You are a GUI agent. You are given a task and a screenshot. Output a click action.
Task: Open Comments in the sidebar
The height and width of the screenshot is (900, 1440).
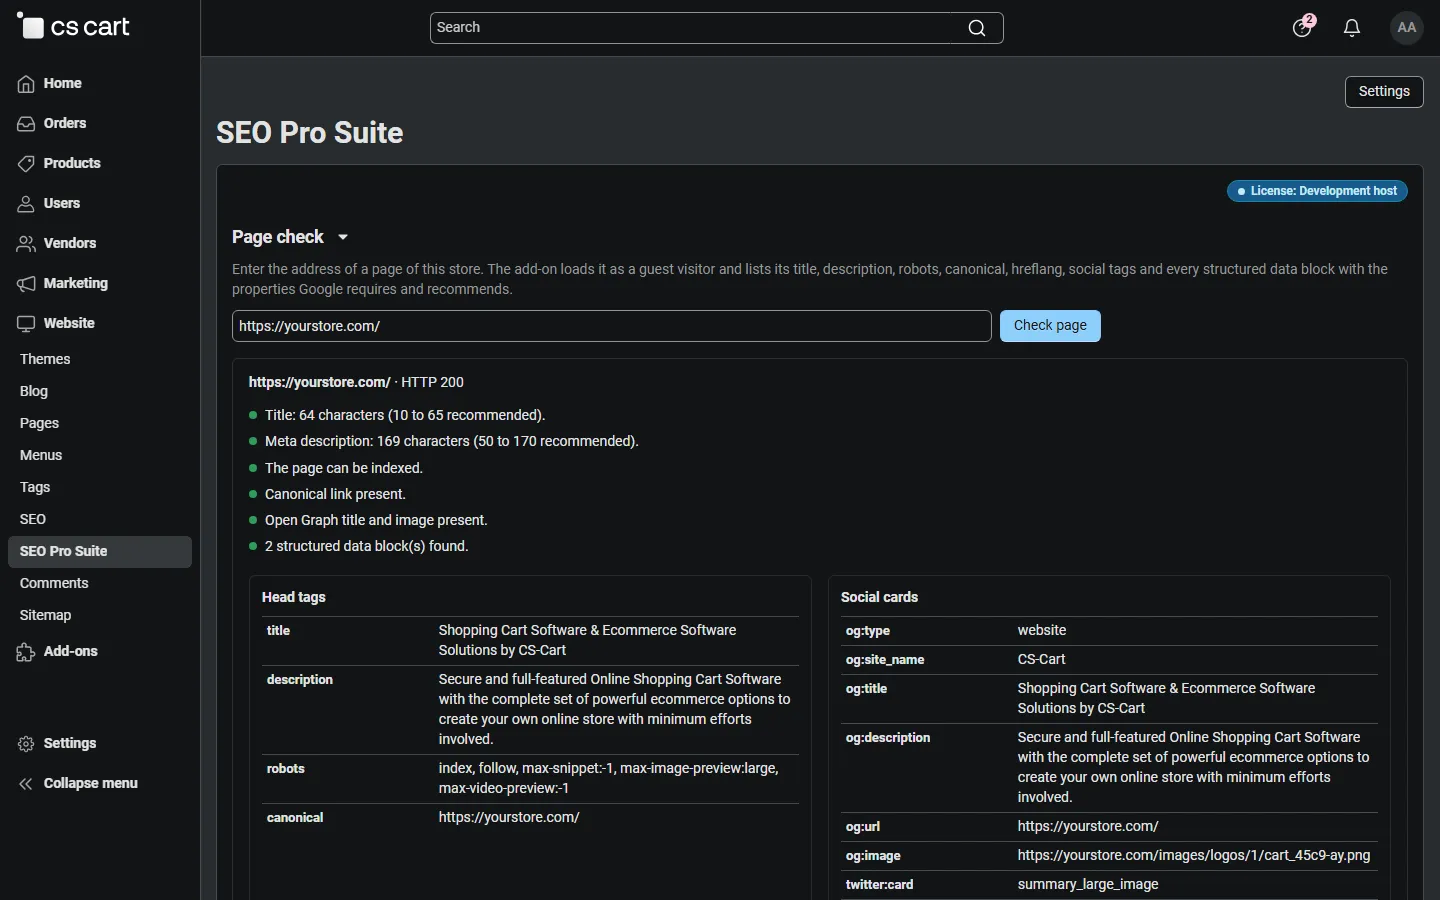pos(54,583)
